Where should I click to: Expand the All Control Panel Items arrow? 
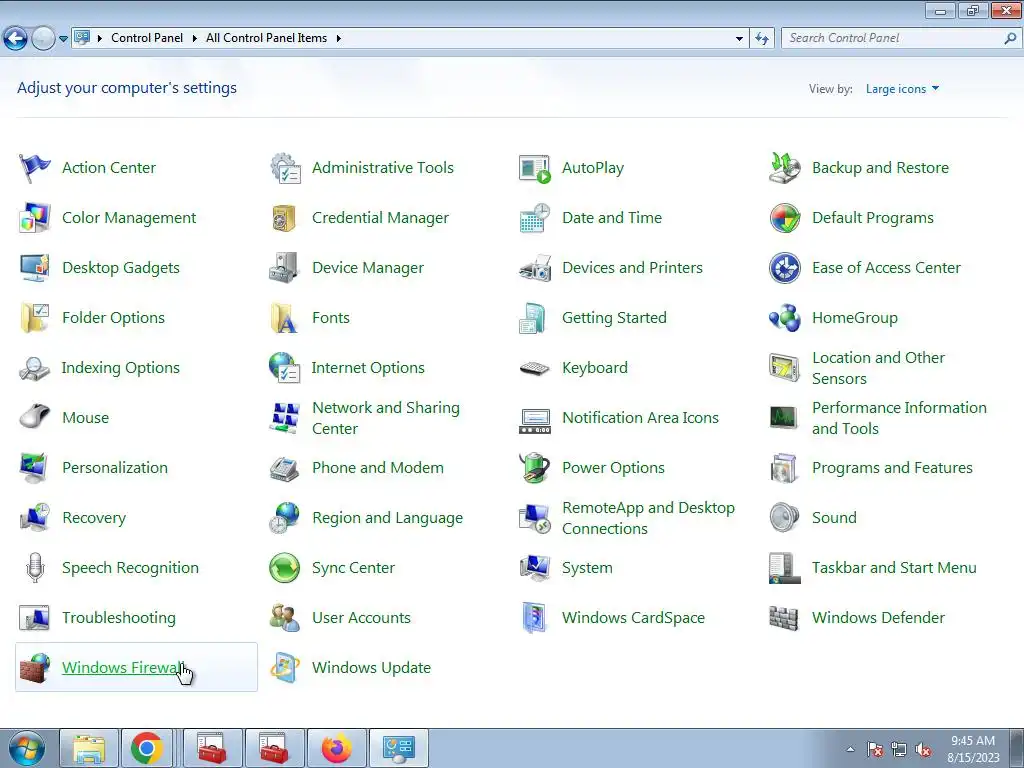339,39
